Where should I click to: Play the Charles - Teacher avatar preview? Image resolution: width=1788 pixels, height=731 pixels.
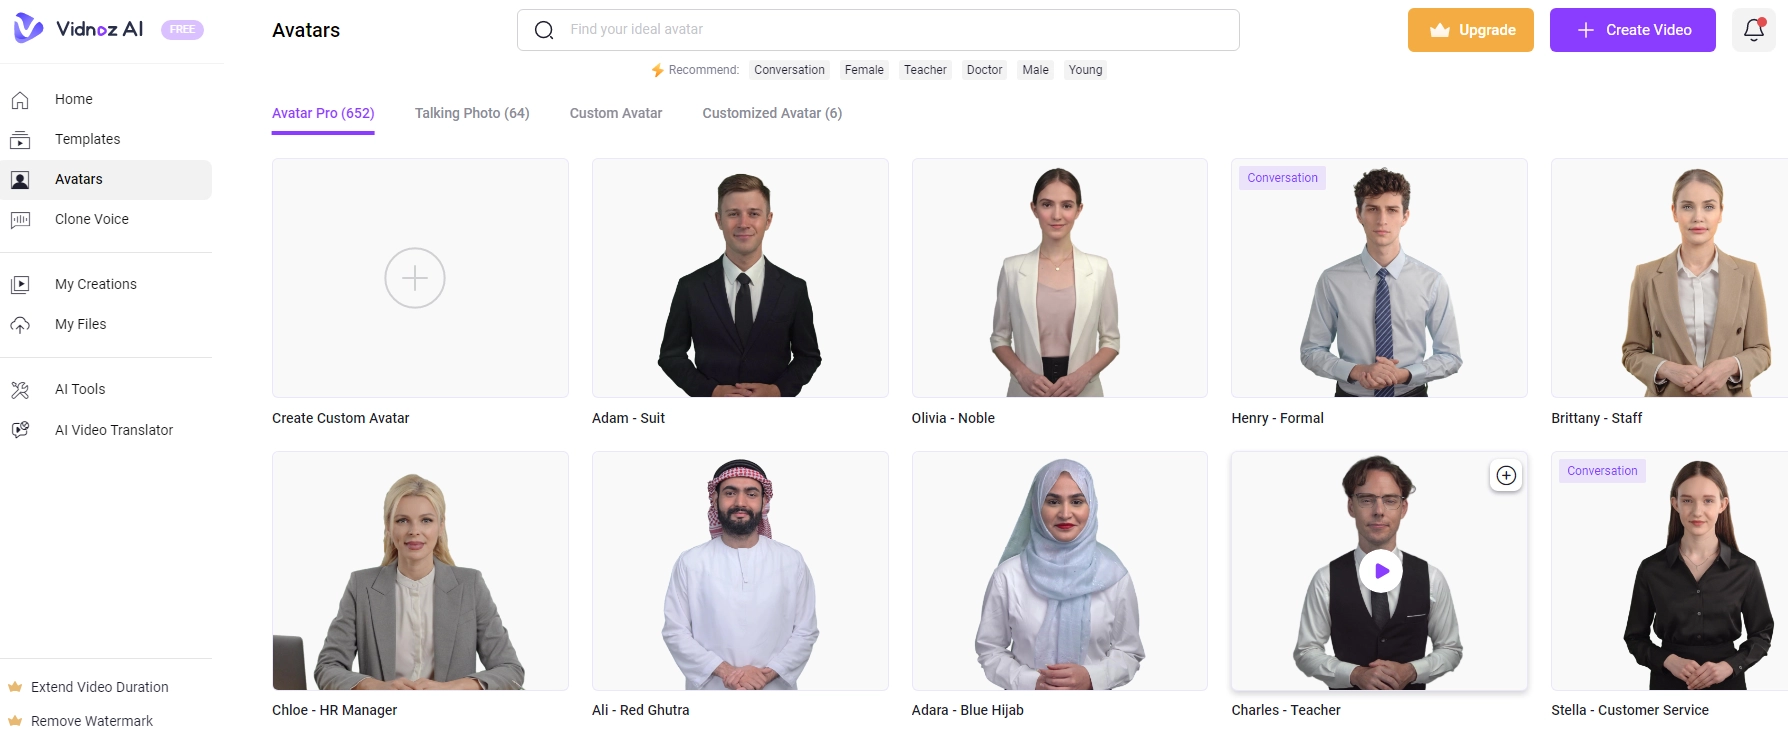pos(1380,571)
